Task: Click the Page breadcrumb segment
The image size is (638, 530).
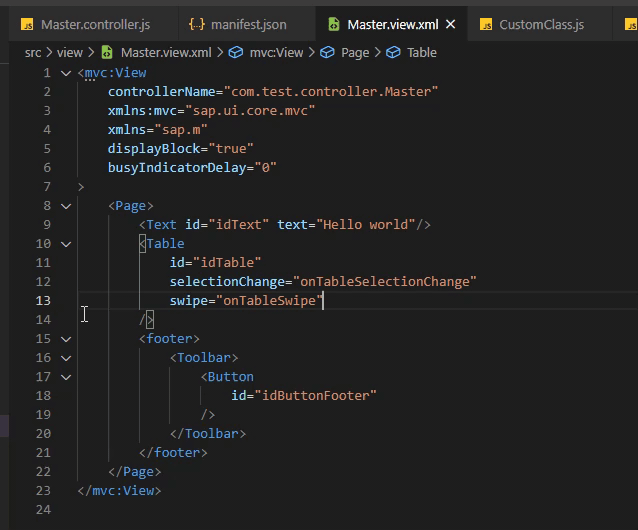Action: (x=355, y=53)
